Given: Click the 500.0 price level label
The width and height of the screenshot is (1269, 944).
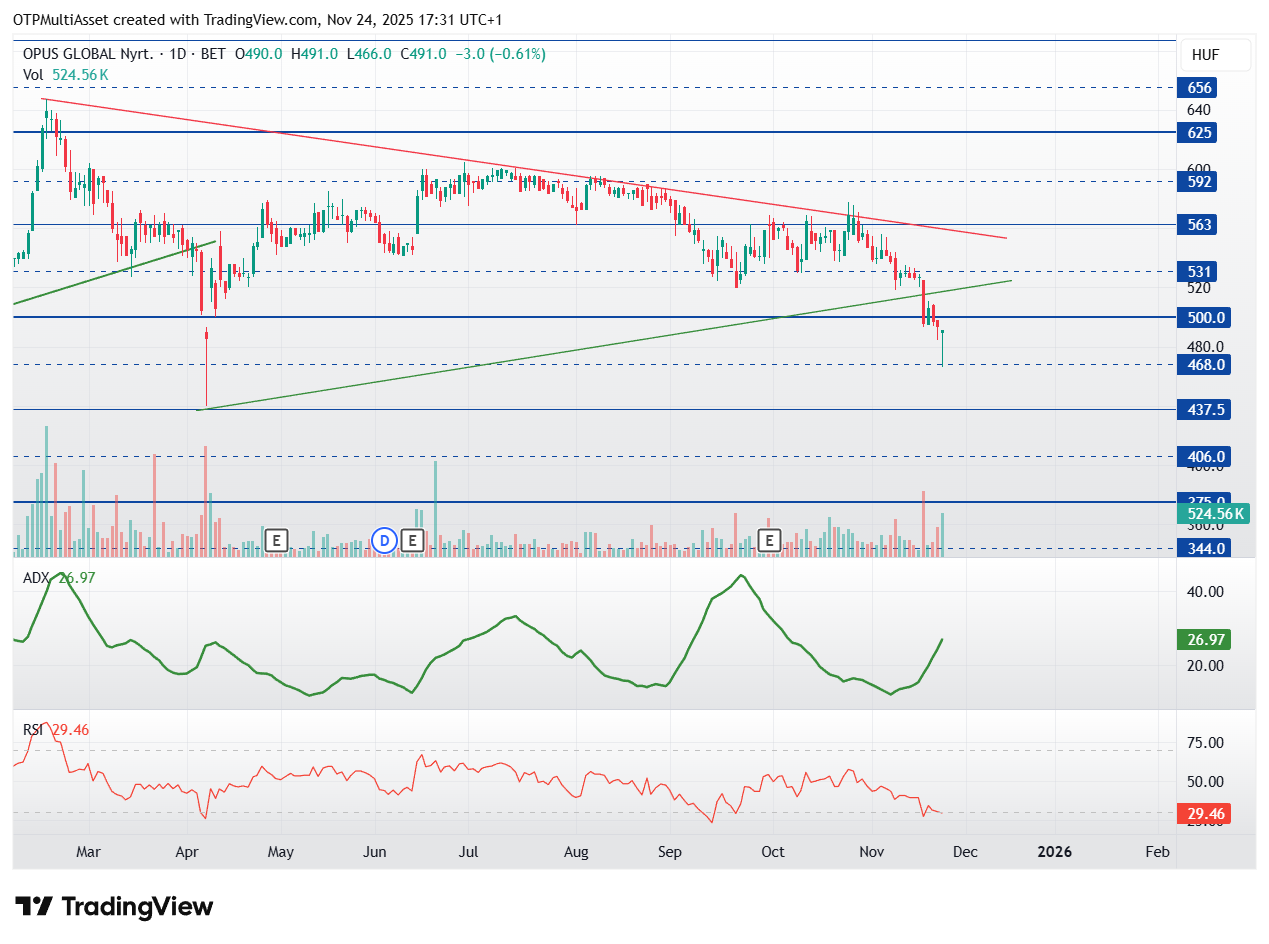Looking at the screenshot, I should (1201, 317).
